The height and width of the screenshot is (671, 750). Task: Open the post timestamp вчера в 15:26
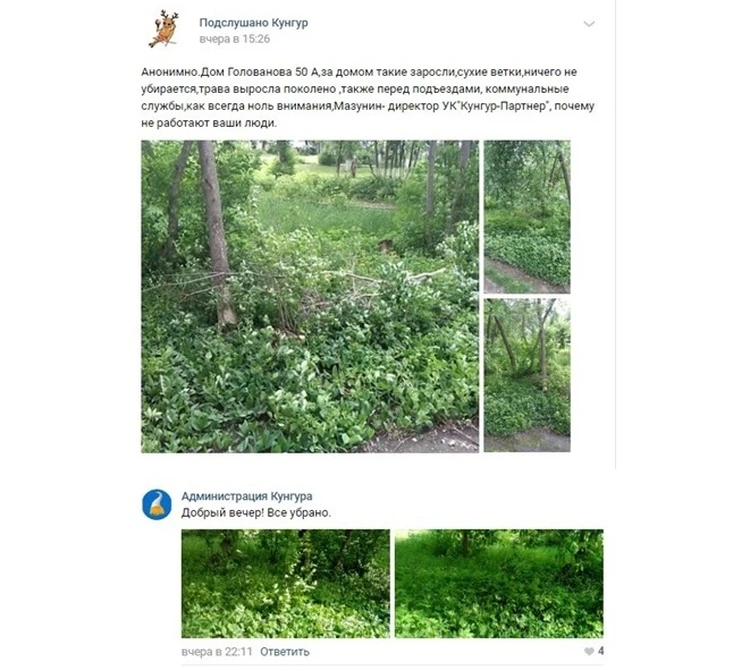(x=234, y=39)
